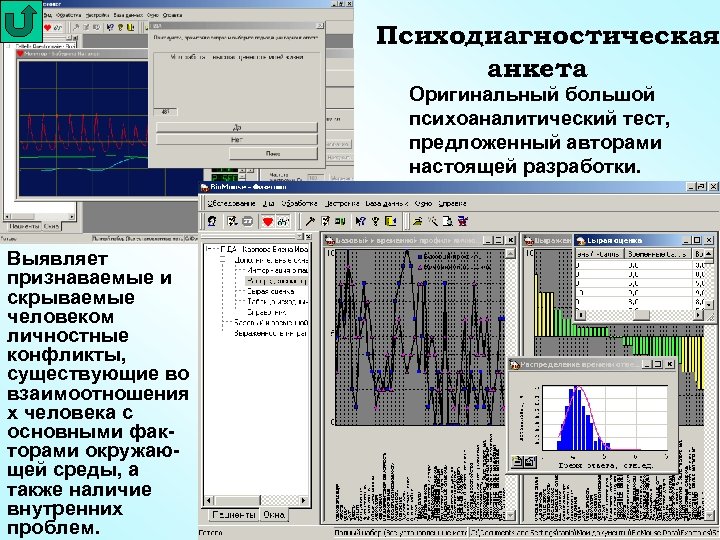Click the green blocks icon in front toolbar
Screen dimensions: 720x540
pos(340,222)
